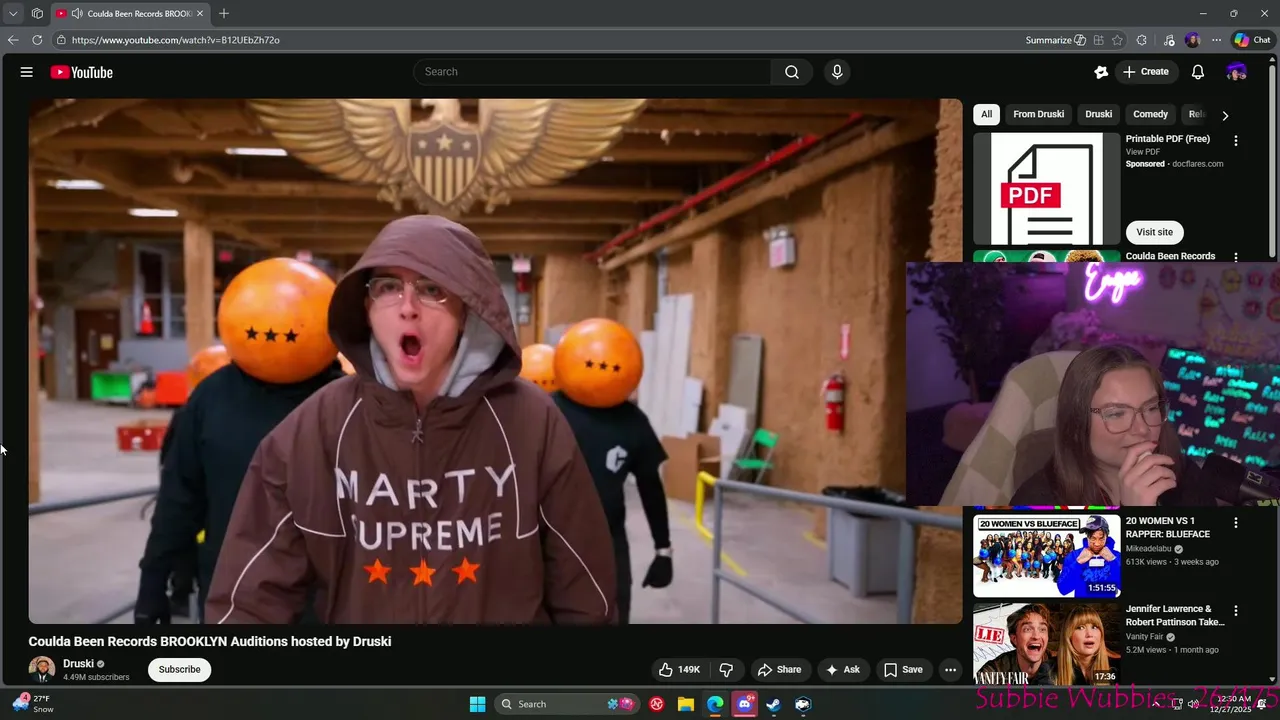Click into the YouTube search field
The width and height of the screenshot is (1280, 720).
(x=592, y=72)
